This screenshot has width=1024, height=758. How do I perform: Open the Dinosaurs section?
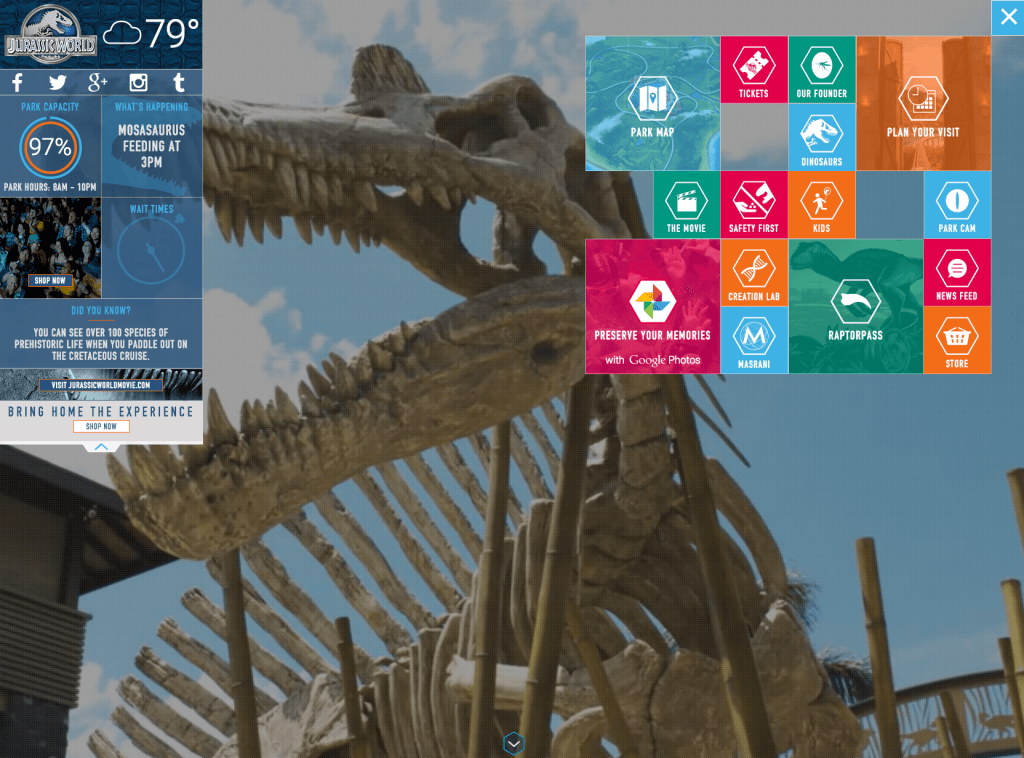821,136
